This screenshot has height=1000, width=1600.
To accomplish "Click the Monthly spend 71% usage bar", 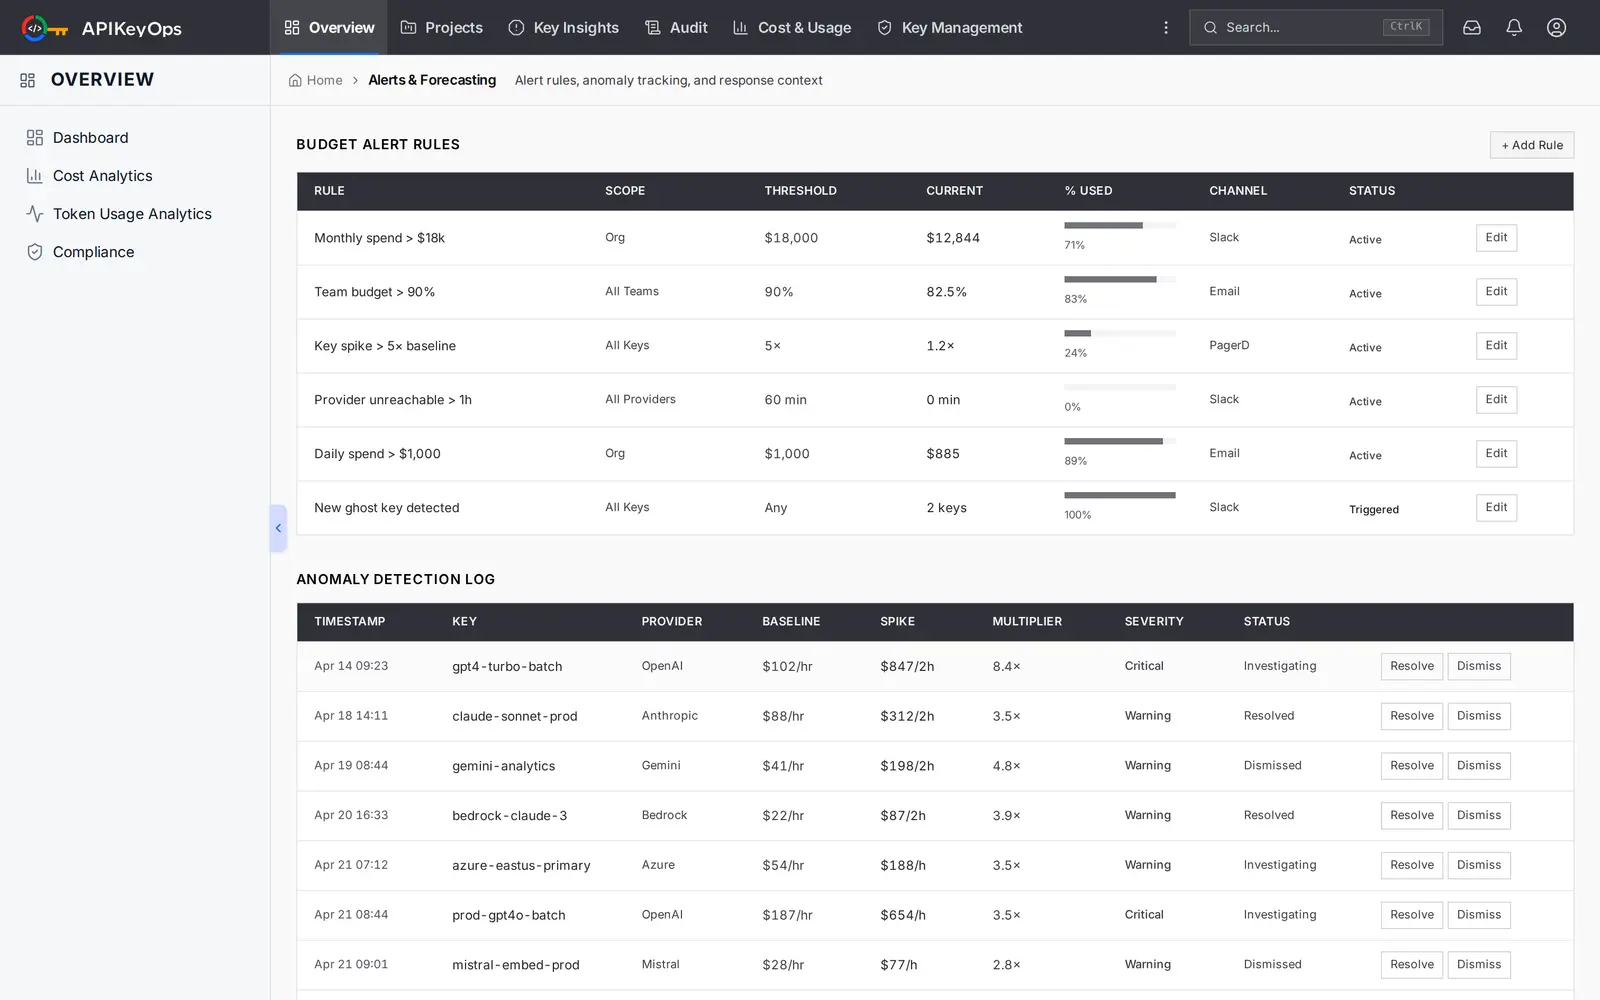I will [1120, 226].
